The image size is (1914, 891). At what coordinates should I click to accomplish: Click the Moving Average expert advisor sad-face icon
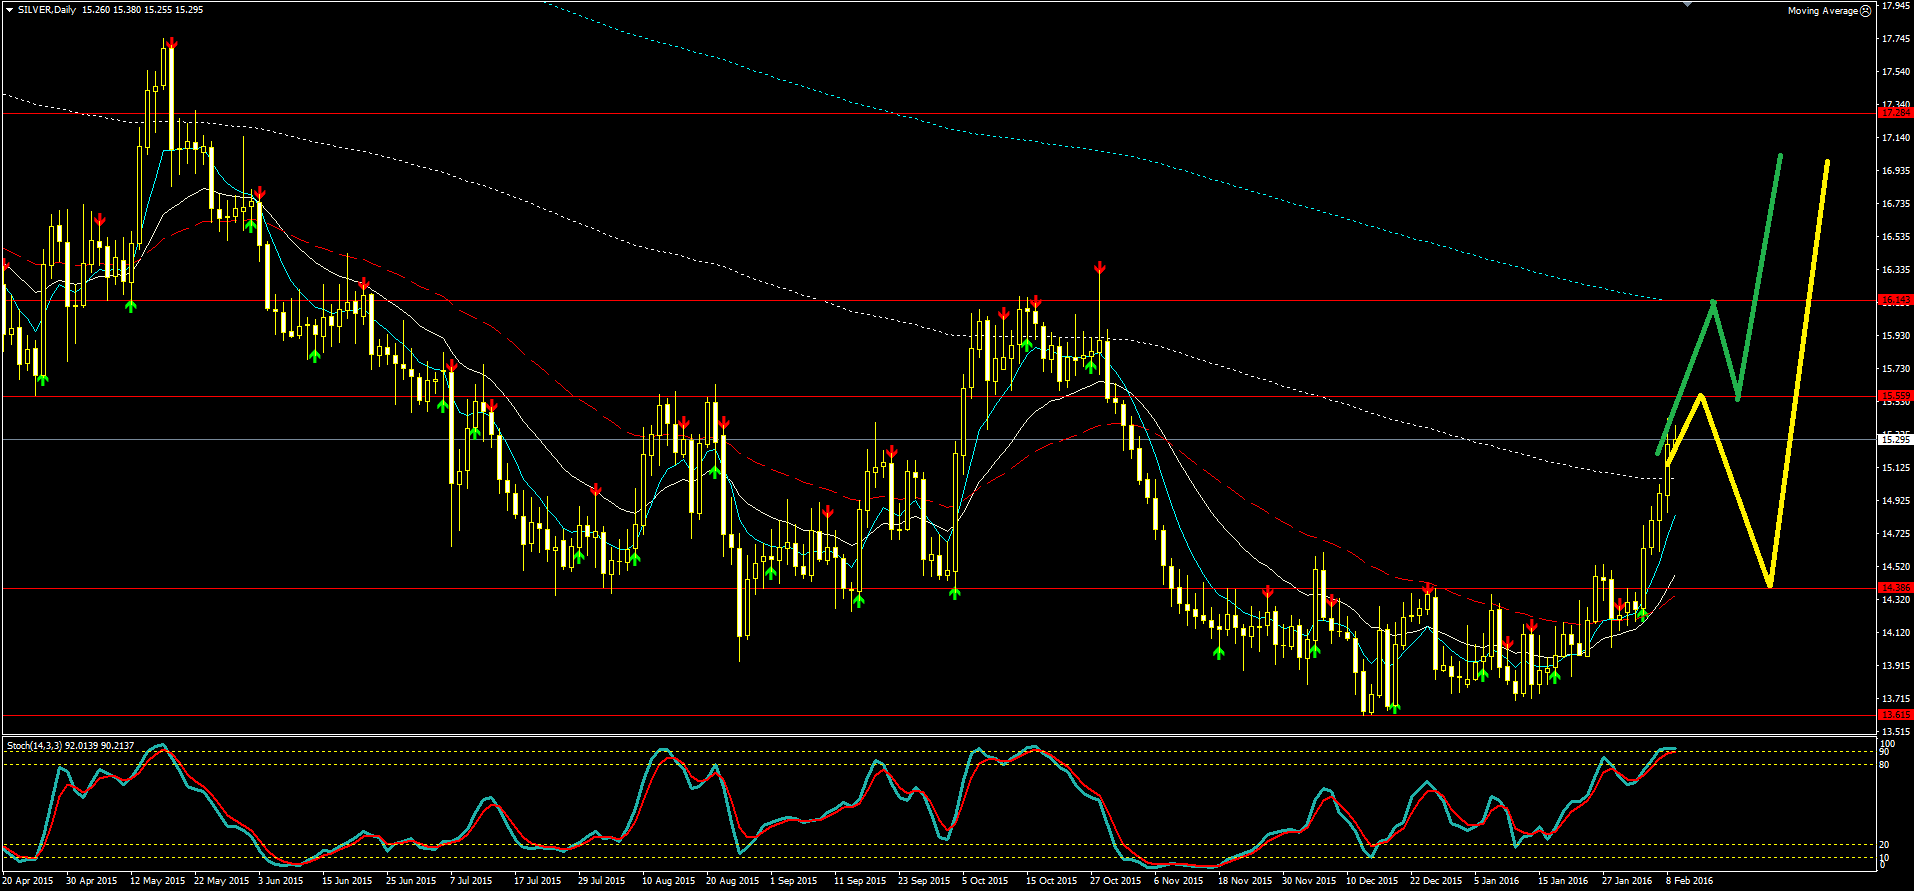point(1866,11)
